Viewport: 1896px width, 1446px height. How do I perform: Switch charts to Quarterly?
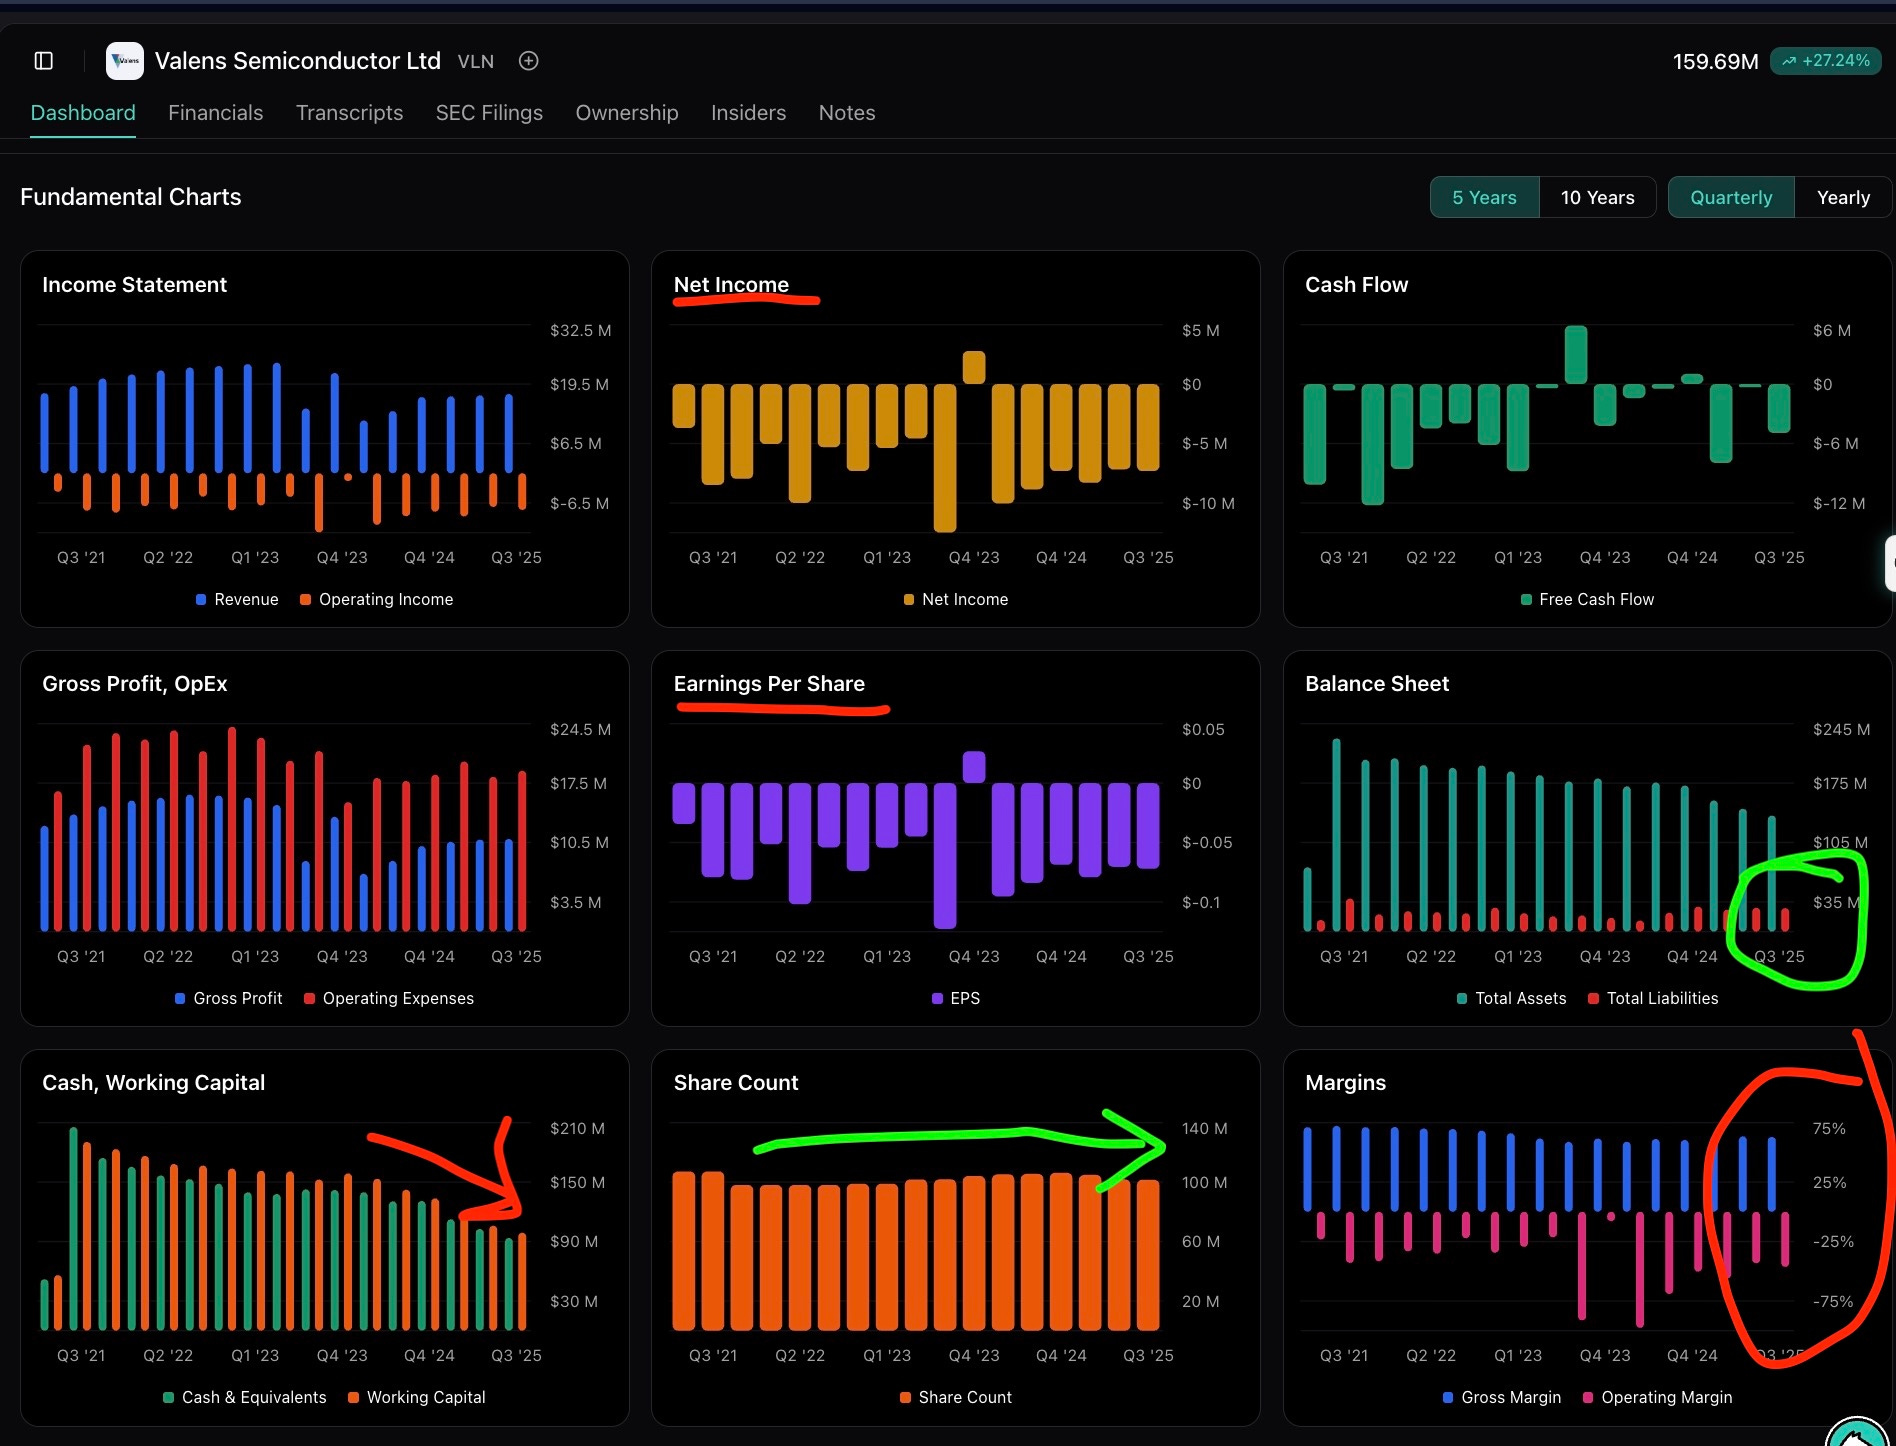[1732, 197]
